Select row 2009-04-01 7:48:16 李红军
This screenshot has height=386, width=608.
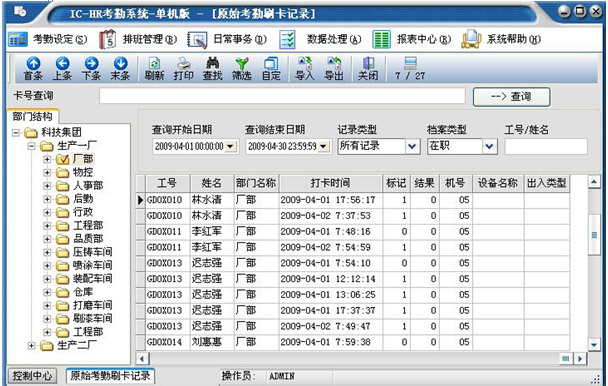coord(352,232)
